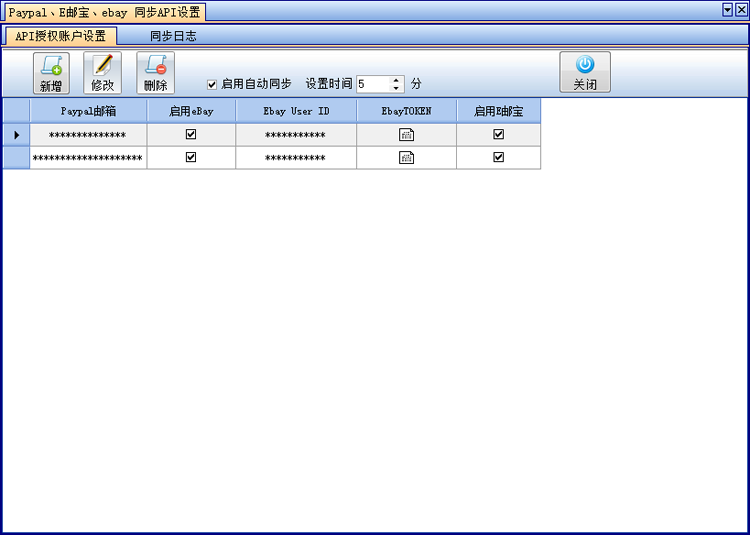
Task: Select the Paypal、E邮宝、ebay 同步API设置 window tab
Action: 105,12
